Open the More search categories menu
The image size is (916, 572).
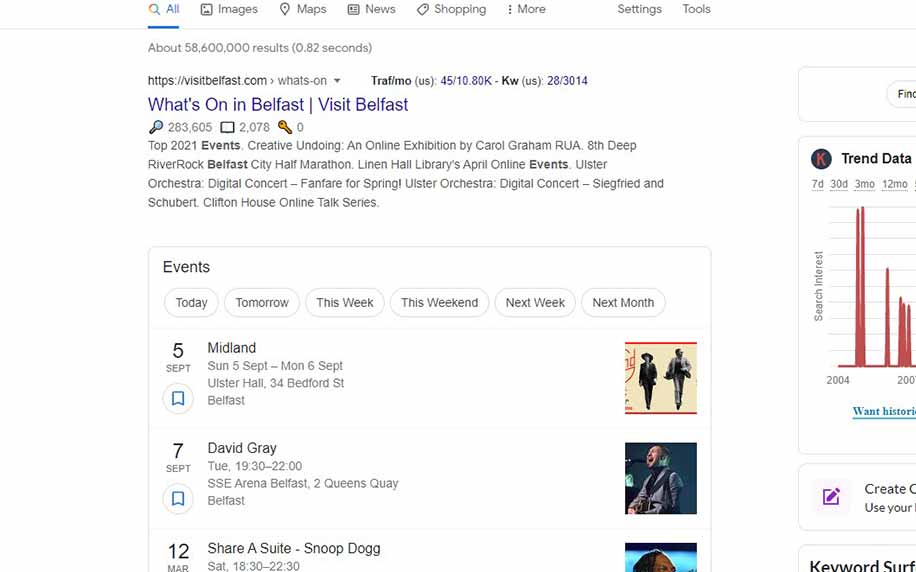click(526, 9)
